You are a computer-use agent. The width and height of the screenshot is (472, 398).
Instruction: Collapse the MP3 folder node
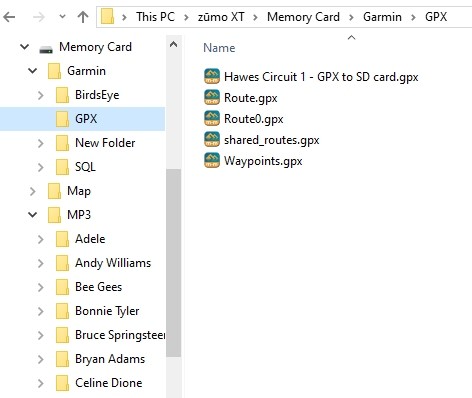click(x=32, y=215)
